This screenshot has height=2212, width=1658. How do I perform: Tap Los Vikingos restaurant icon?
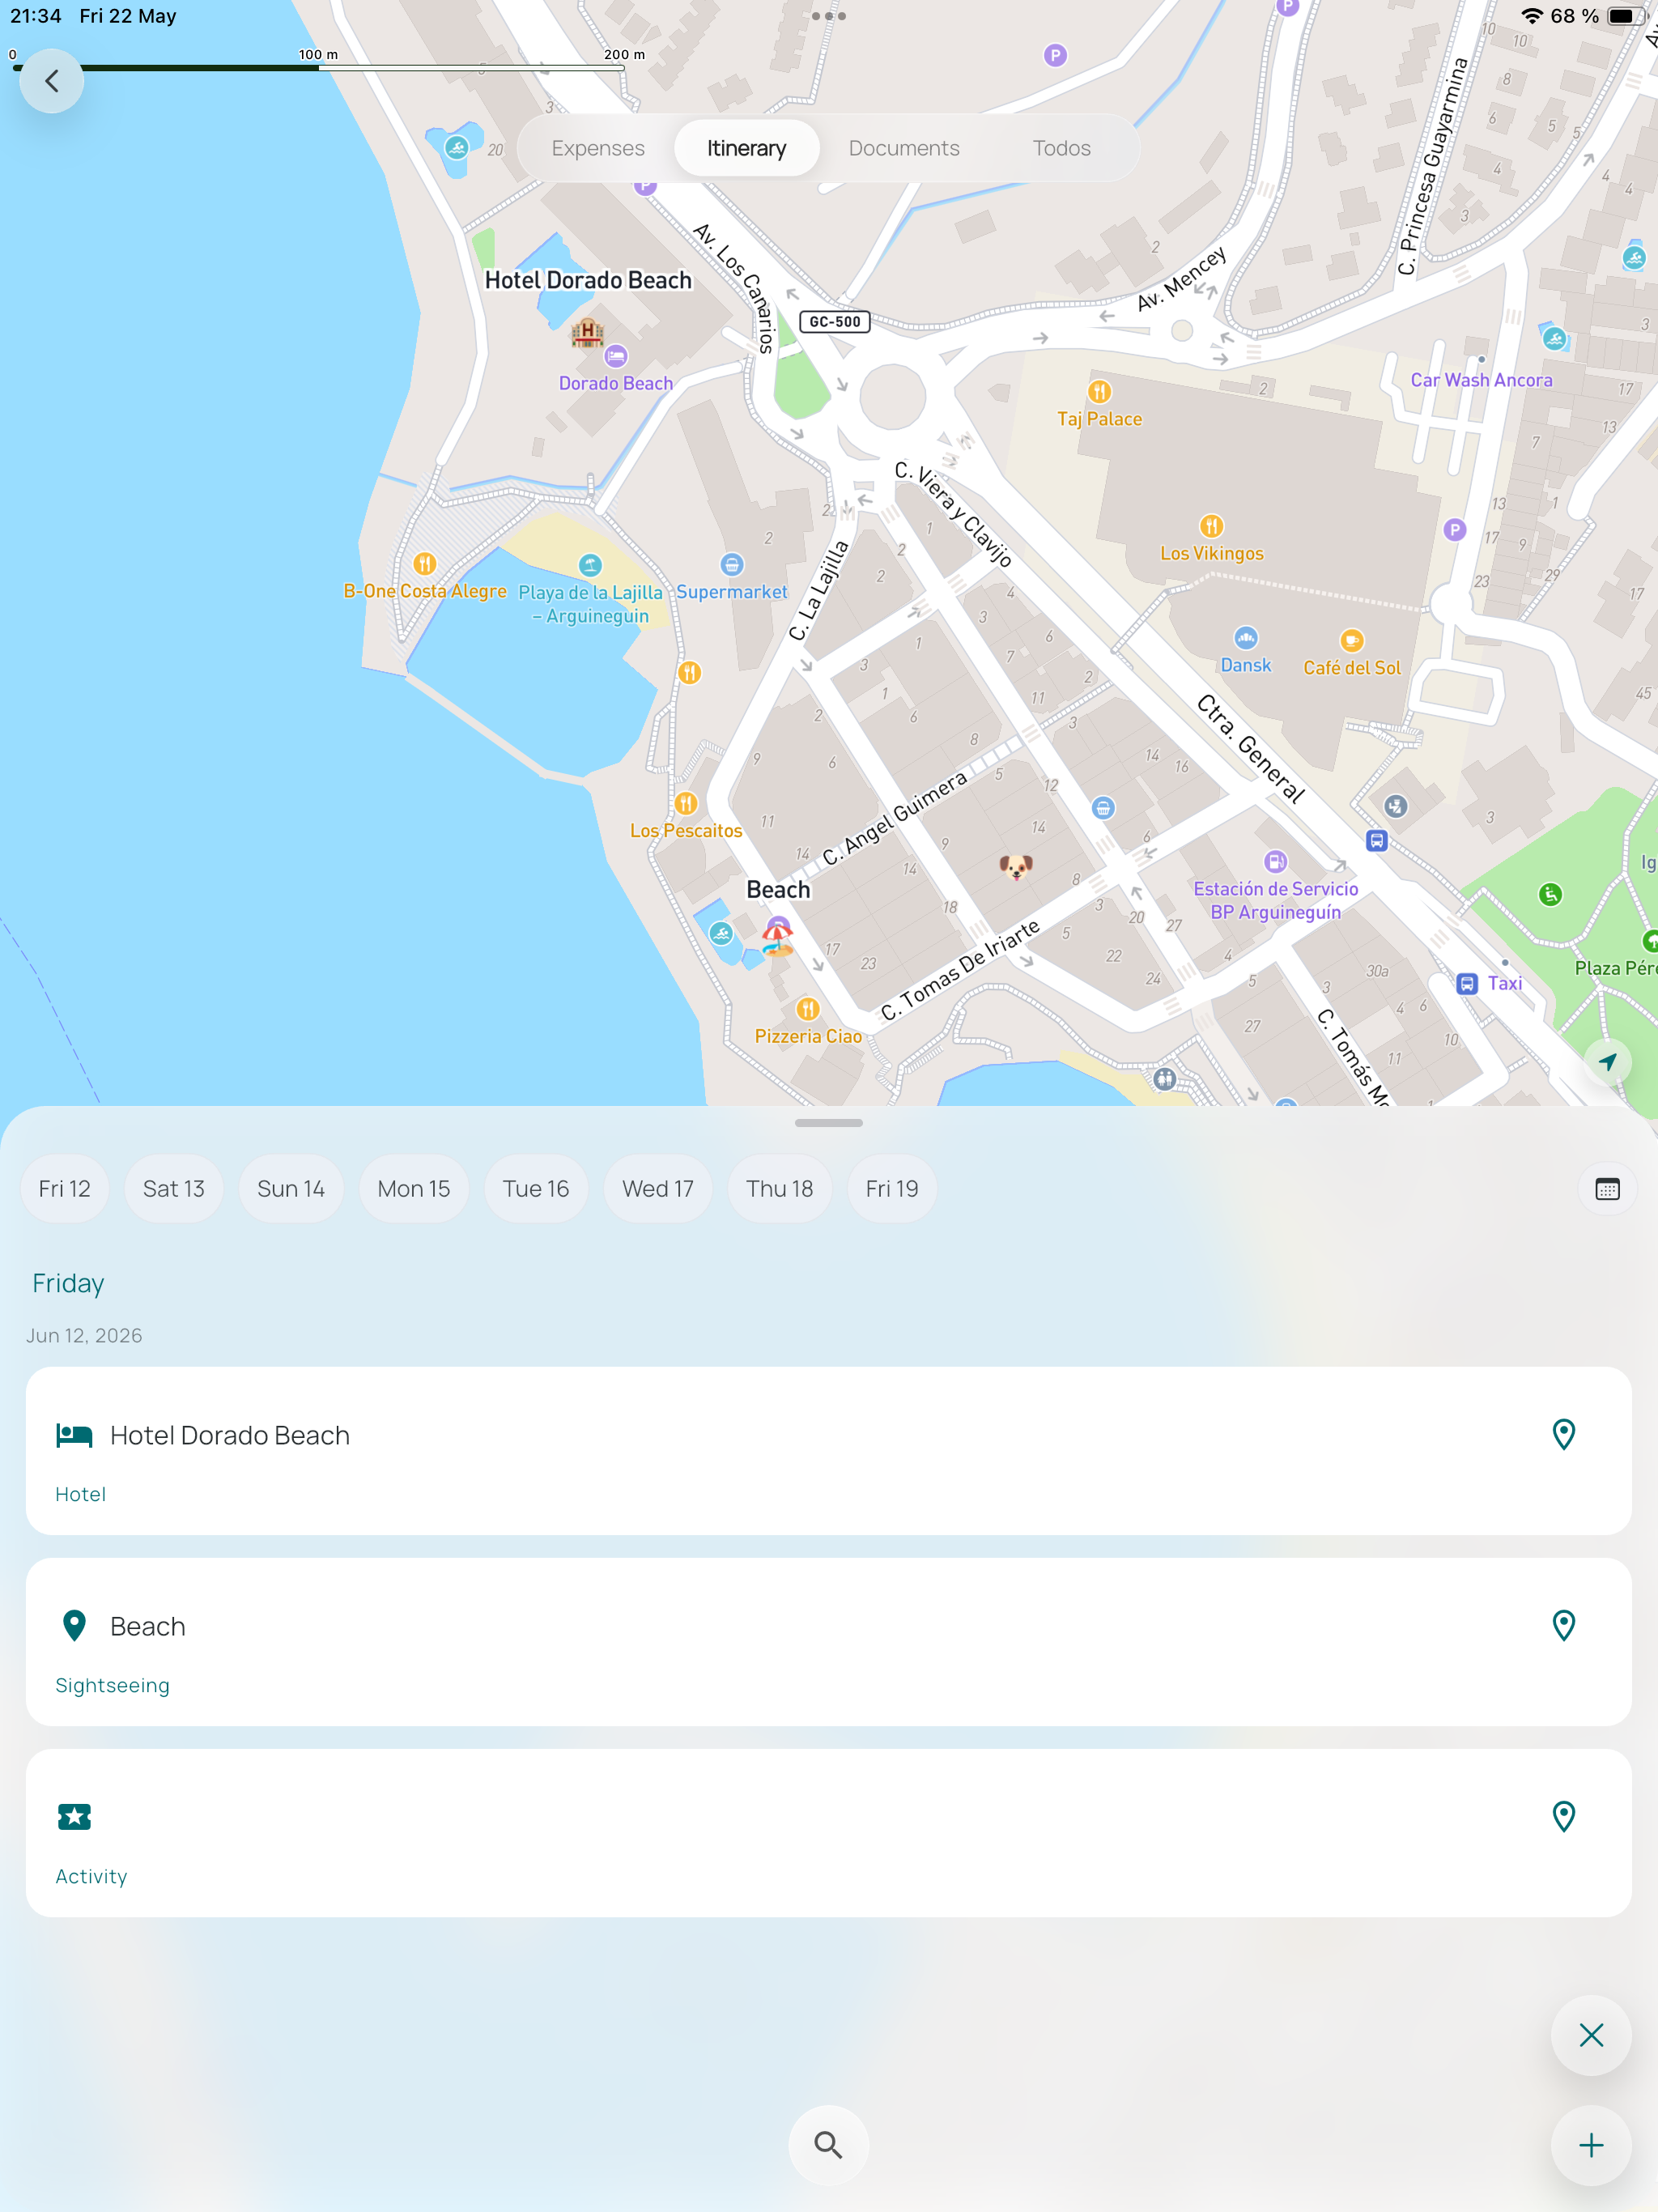(1211, 526)
